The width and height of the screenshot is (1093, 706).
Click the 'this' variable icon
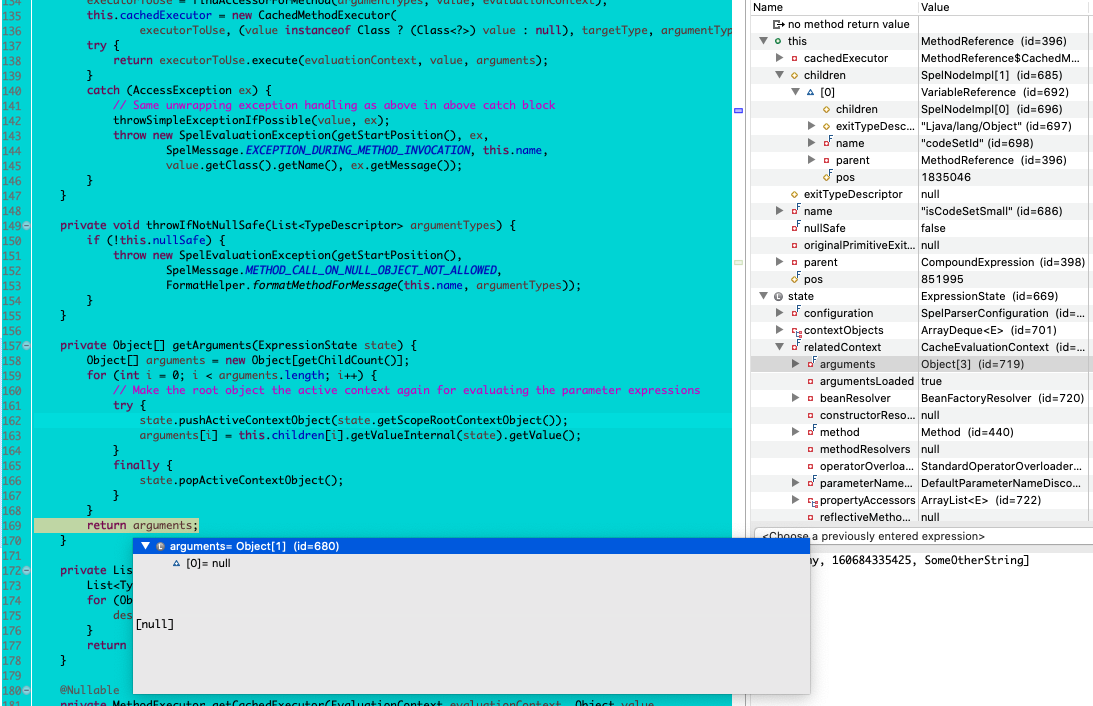[x=778, y=41]
